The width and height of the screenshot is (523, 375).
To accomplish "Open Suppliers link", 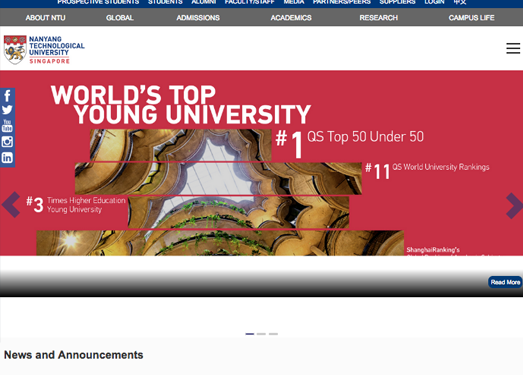I will click(x=397, y=2).
